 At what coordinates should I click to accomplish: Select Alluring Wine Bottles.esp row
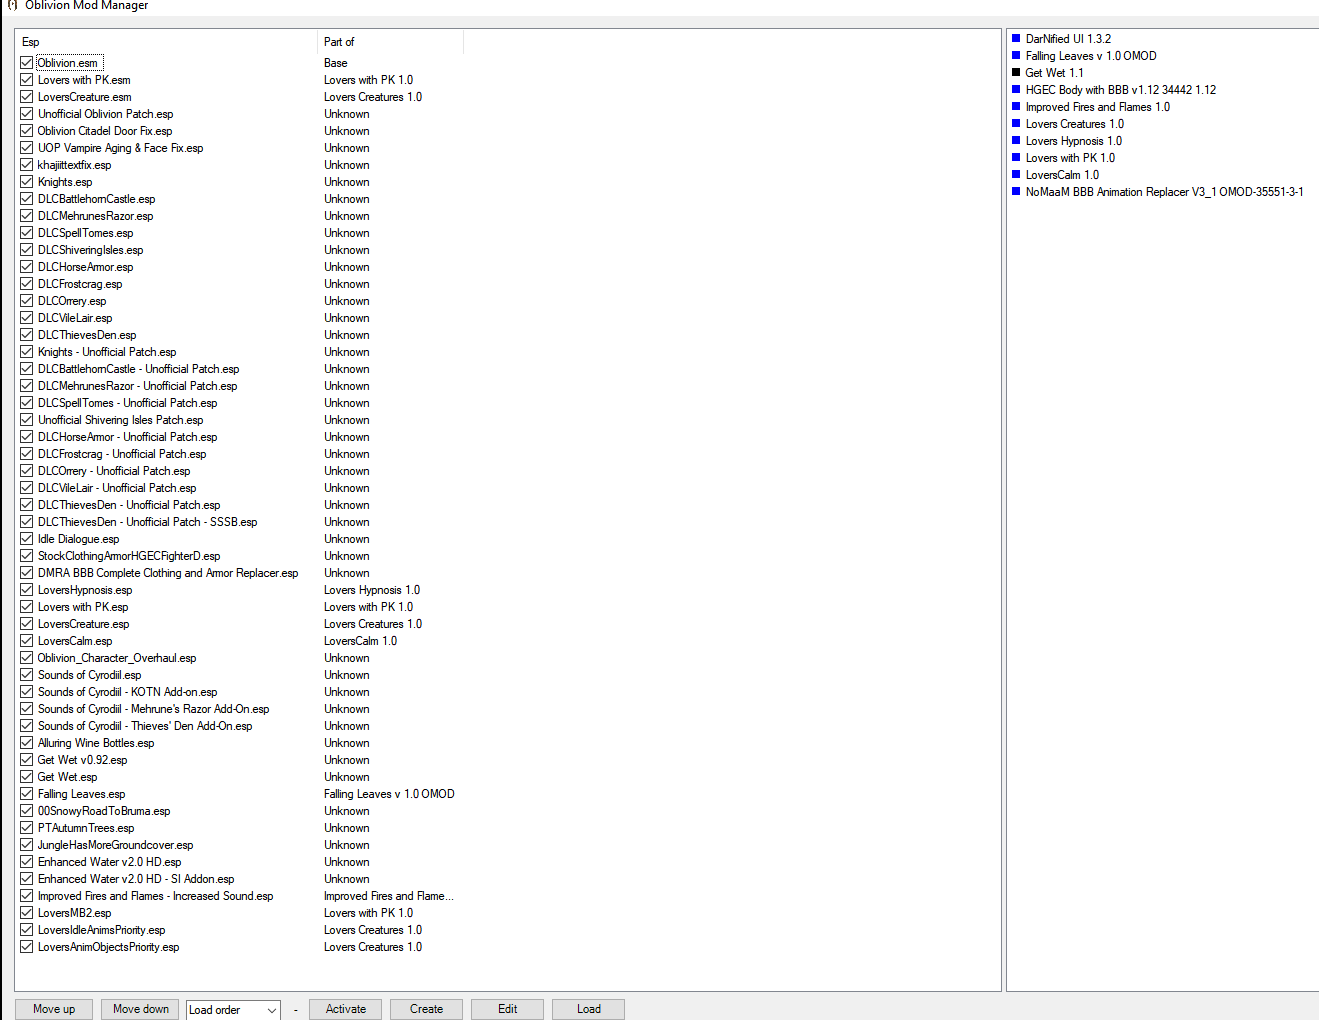click(x=96, y=743)
